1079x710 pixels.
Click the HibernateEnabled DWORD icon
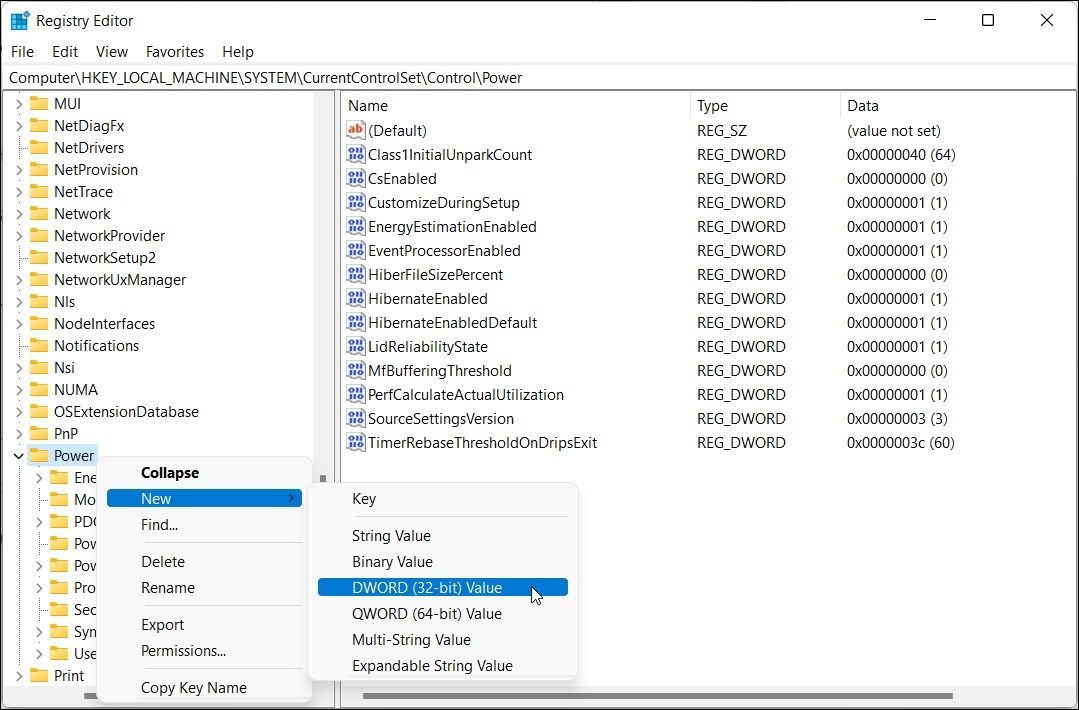tap(355, 299)
